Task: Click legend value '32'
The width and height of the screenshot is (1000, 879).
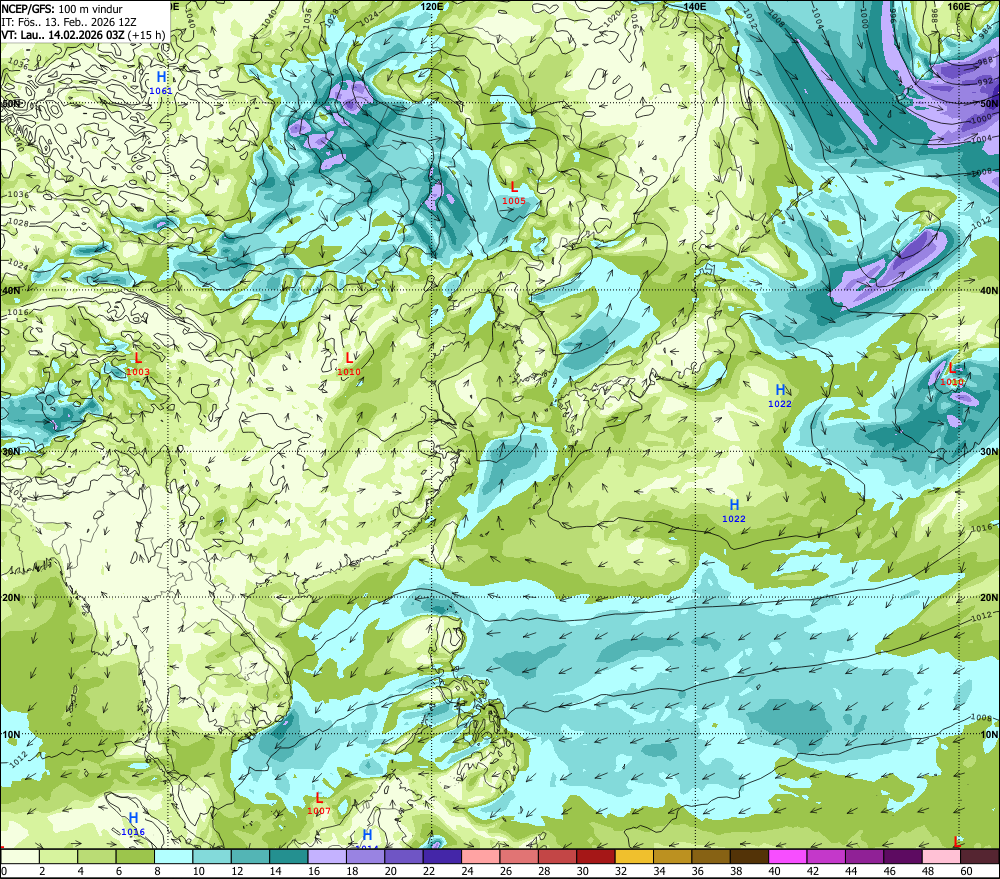Action: click(621, 871)
